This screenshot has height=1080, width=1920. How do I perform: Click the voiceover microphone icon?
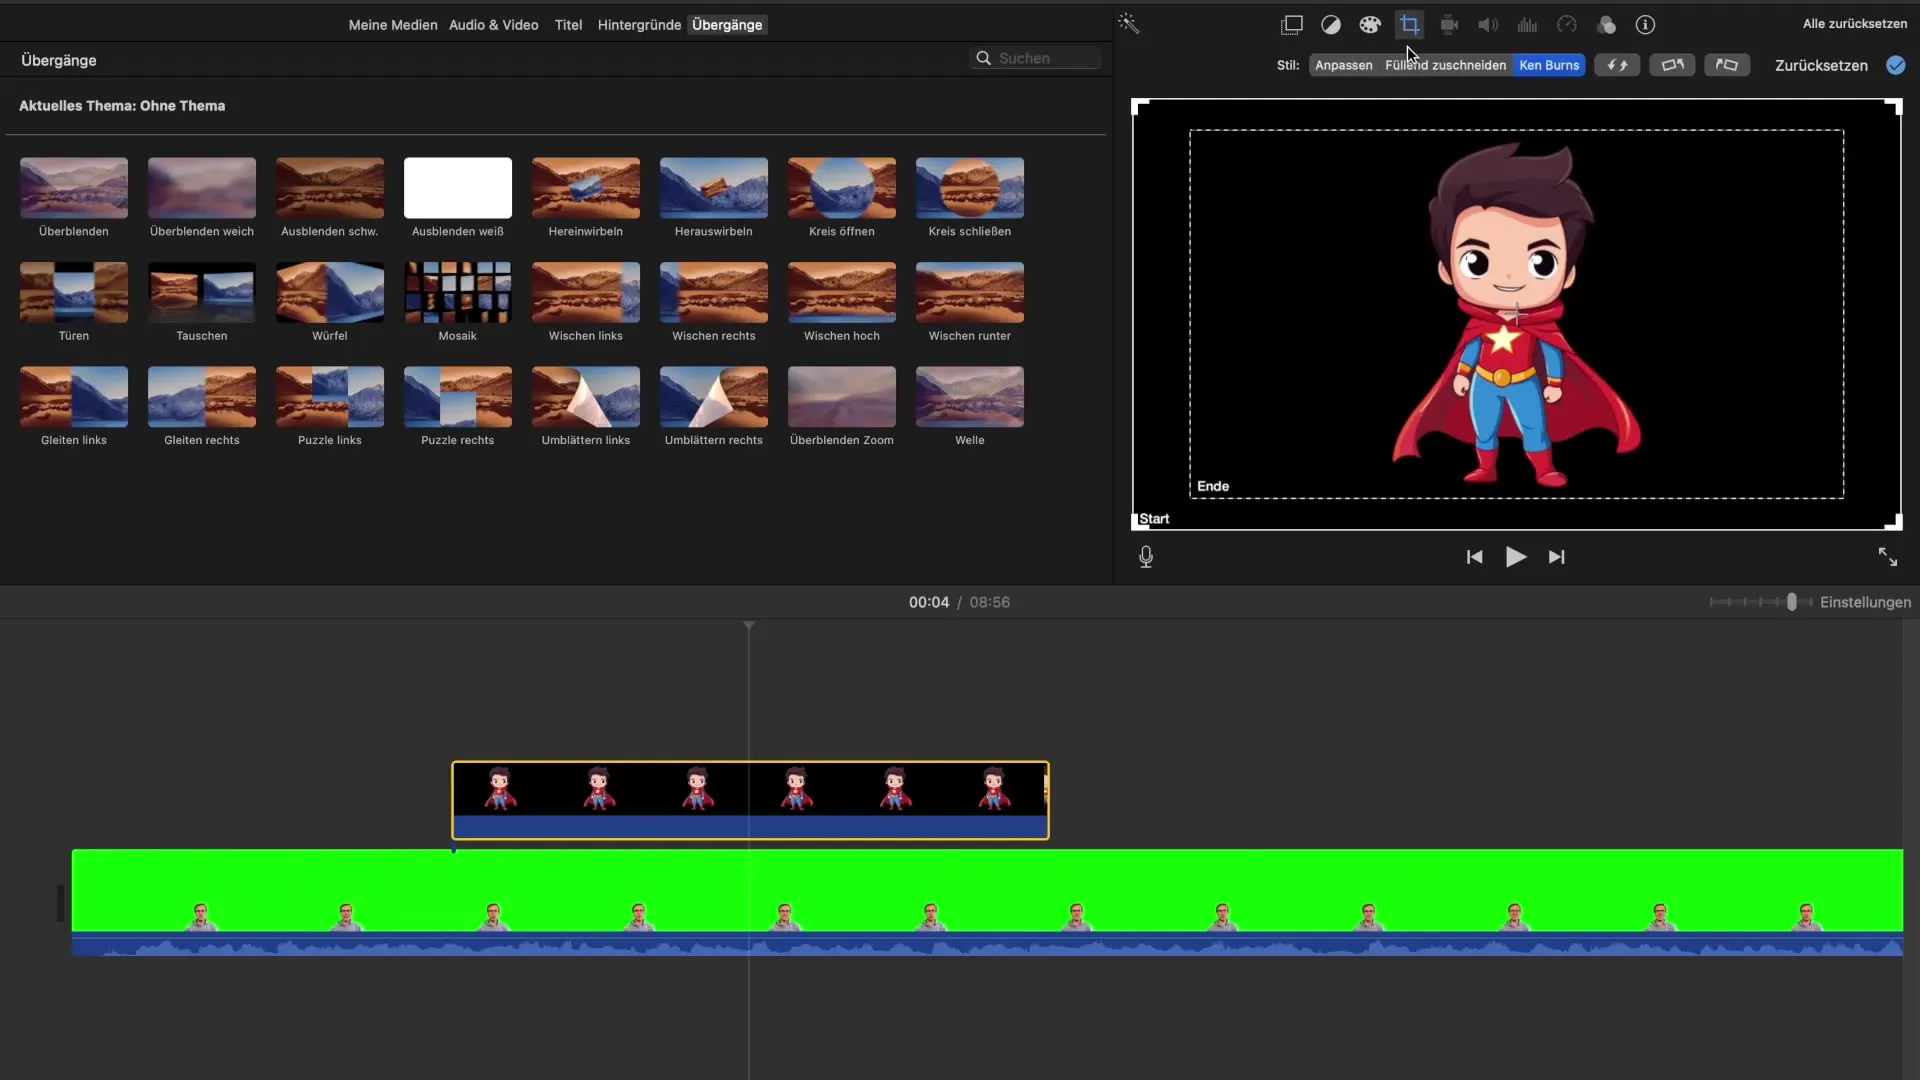point(1146,557)
